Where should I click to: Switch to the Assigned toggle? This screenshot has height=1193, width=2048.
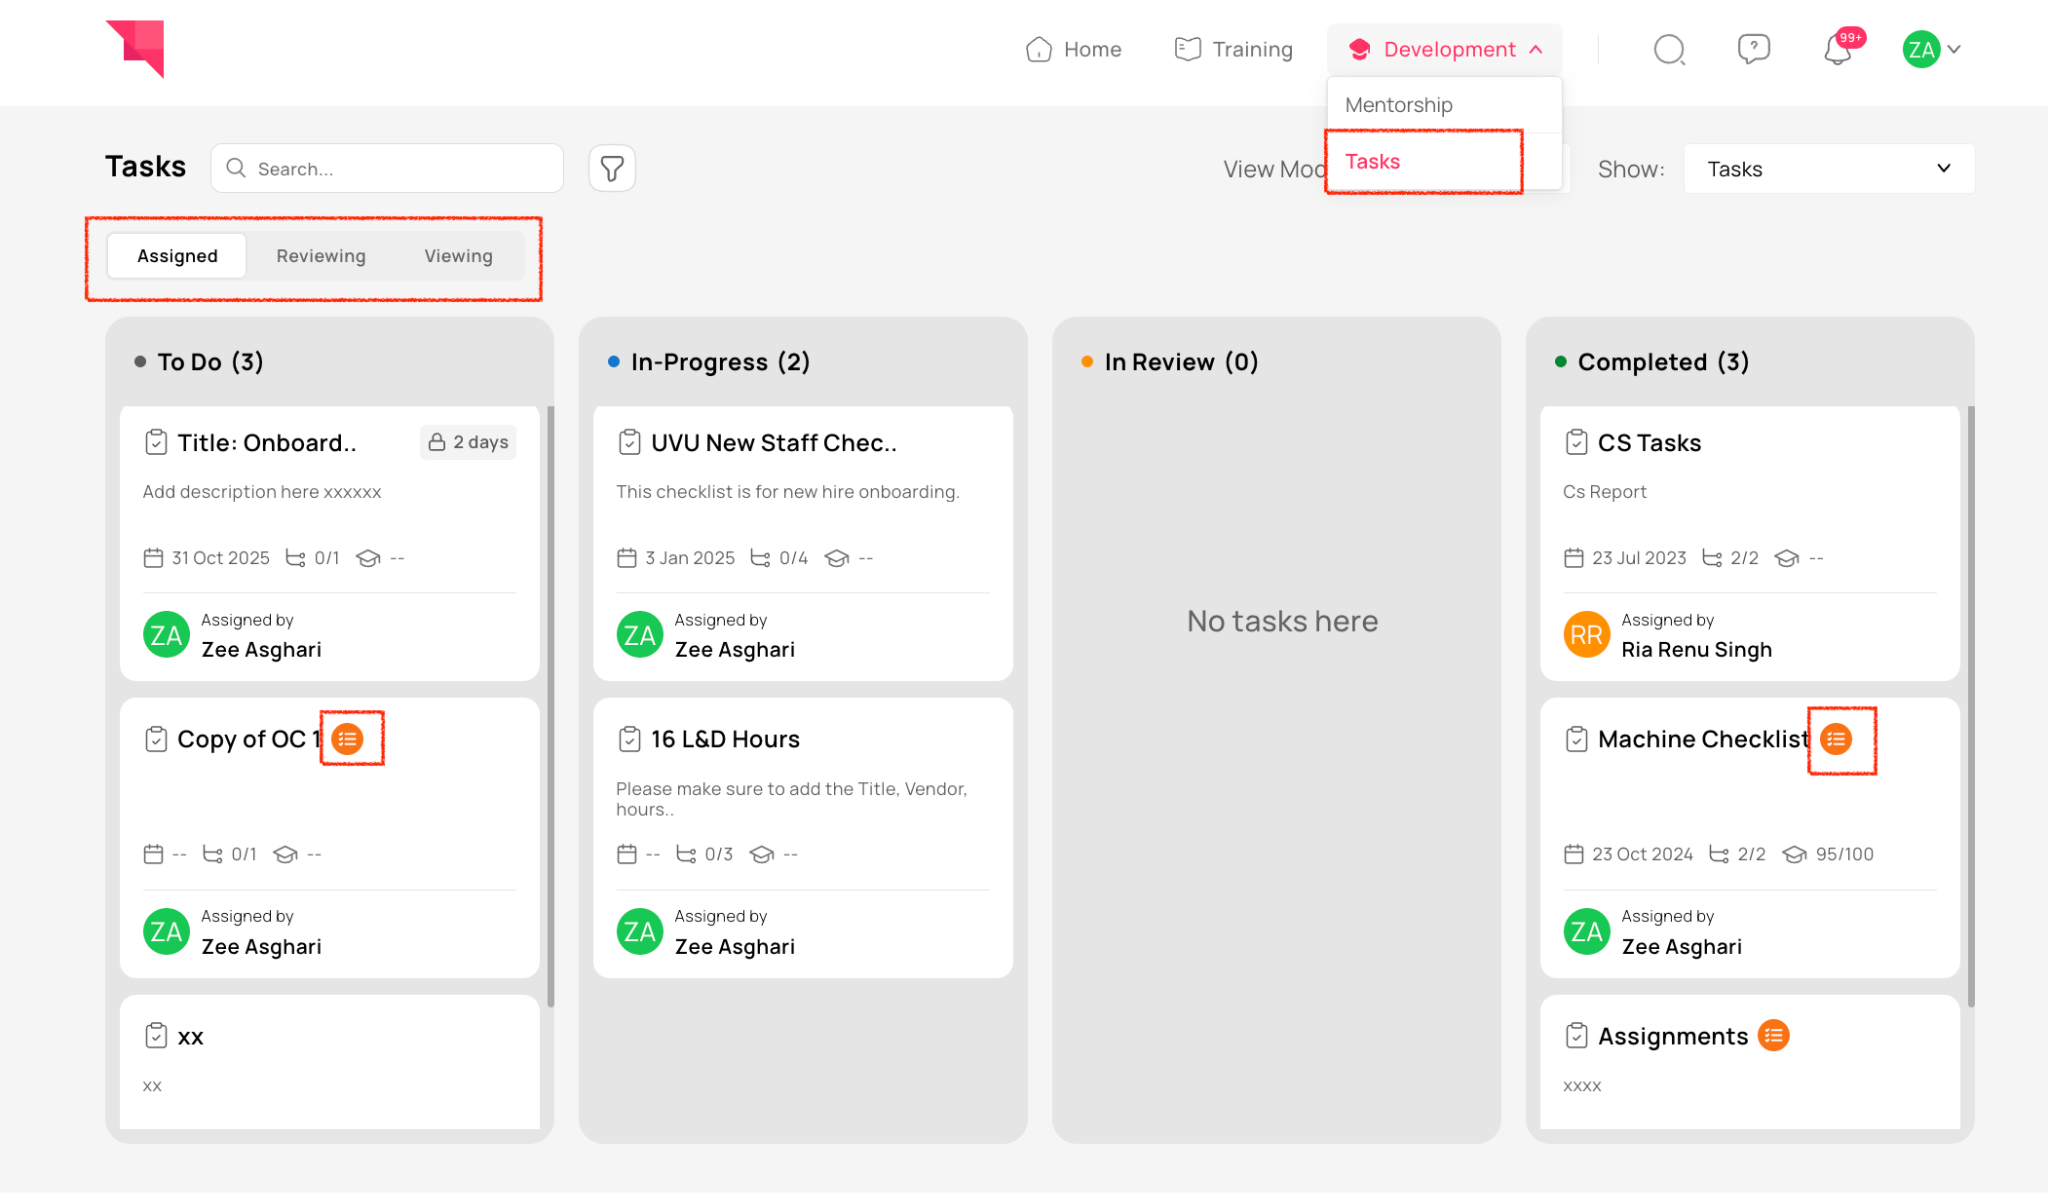(177, 256)
